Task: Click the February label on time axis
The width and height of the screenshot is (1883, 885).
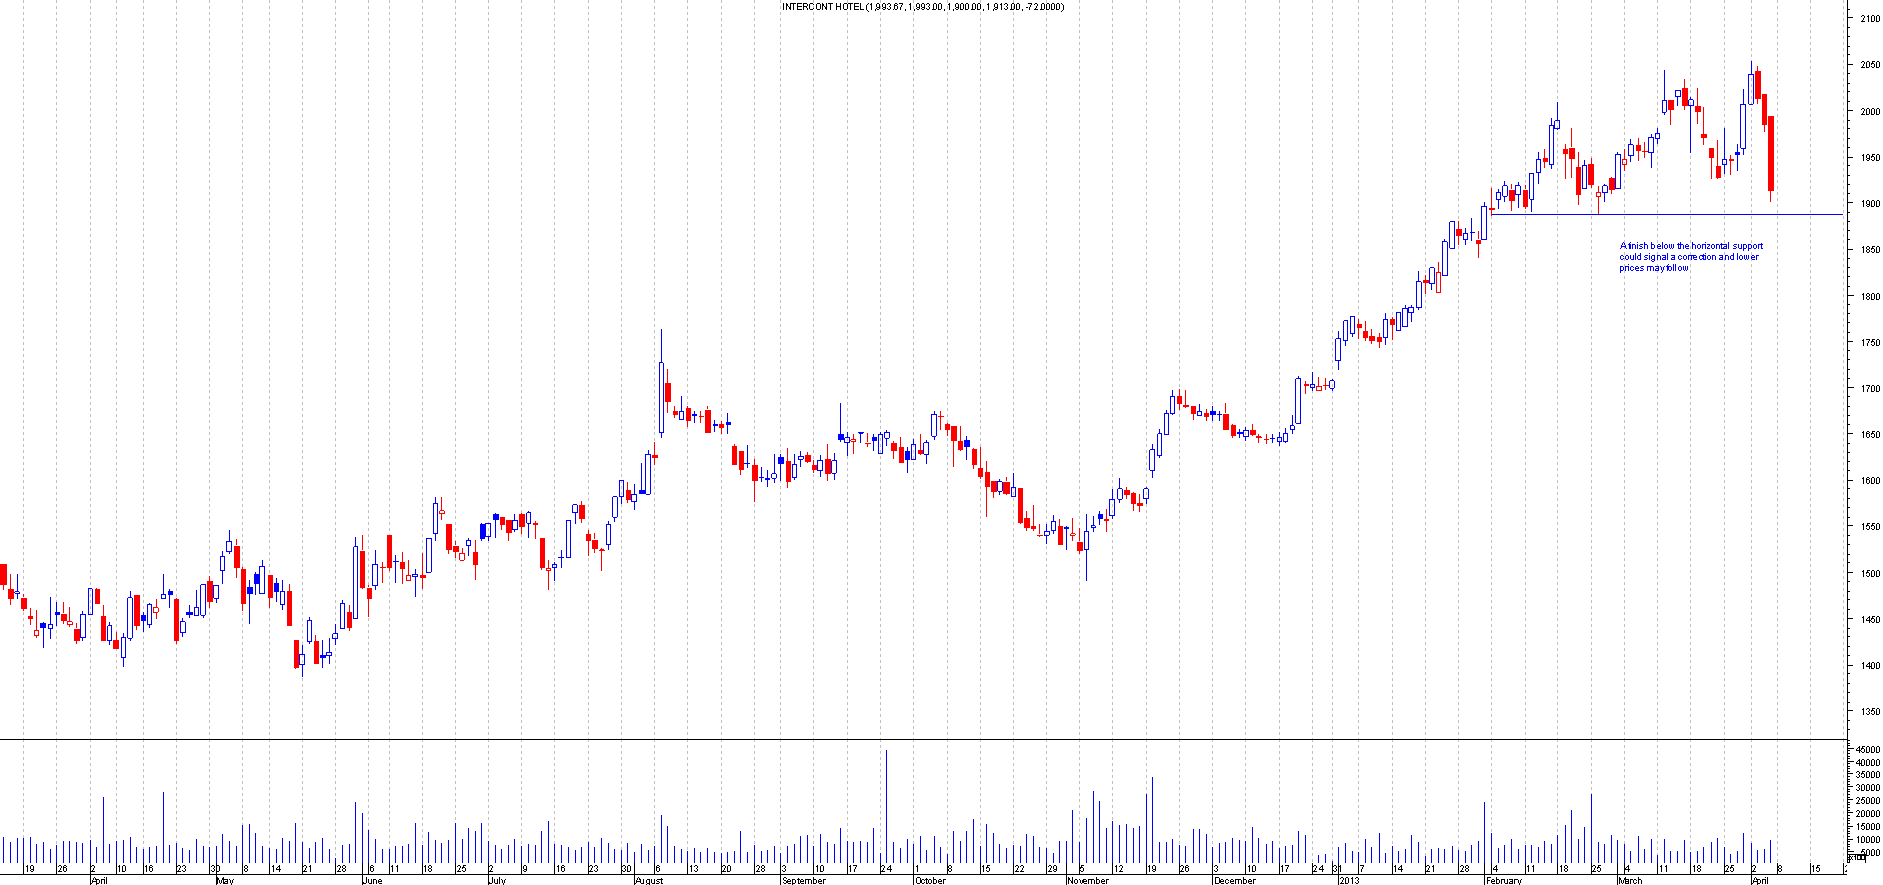Action: (1503, 880)
